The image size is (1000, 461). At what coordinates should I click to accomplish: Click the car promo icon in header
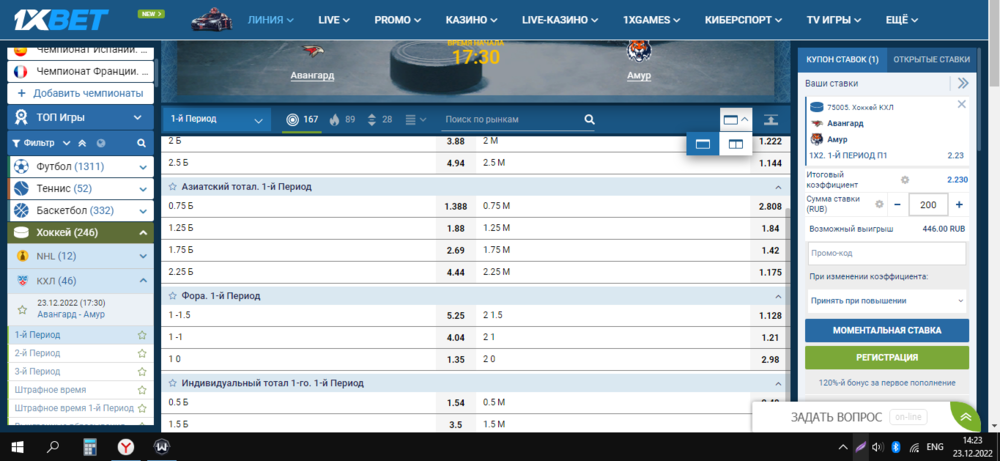point(210,20)
